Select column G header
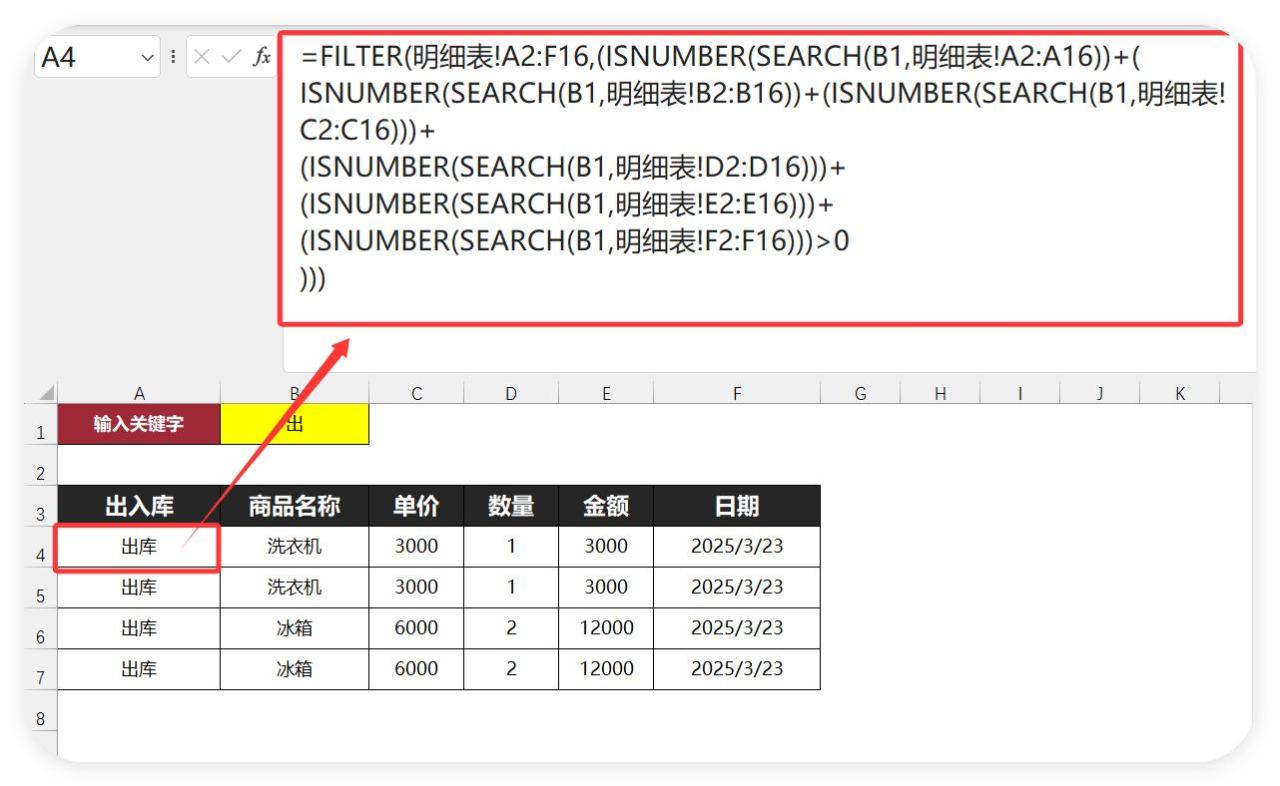Screen dimensions: 1280x786 pos(860,393)
